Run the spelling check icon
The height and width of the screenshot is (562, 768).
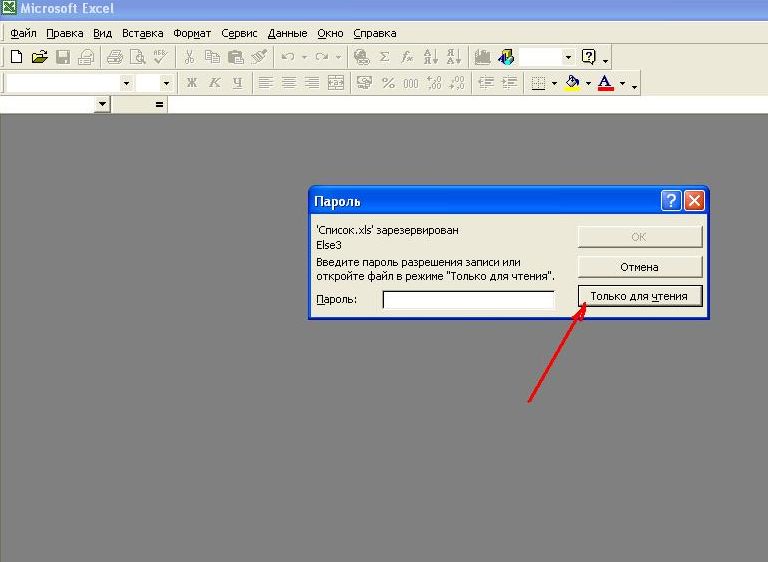(161, 57)
